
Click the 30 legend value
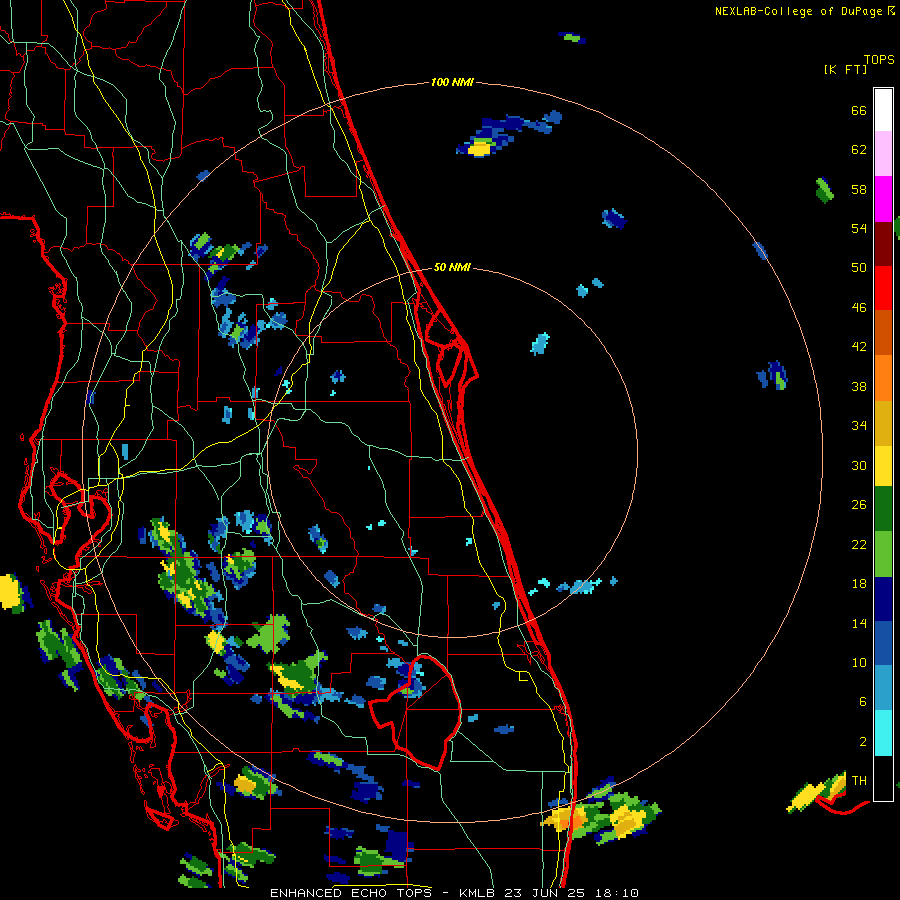click(x=859, y=465)
